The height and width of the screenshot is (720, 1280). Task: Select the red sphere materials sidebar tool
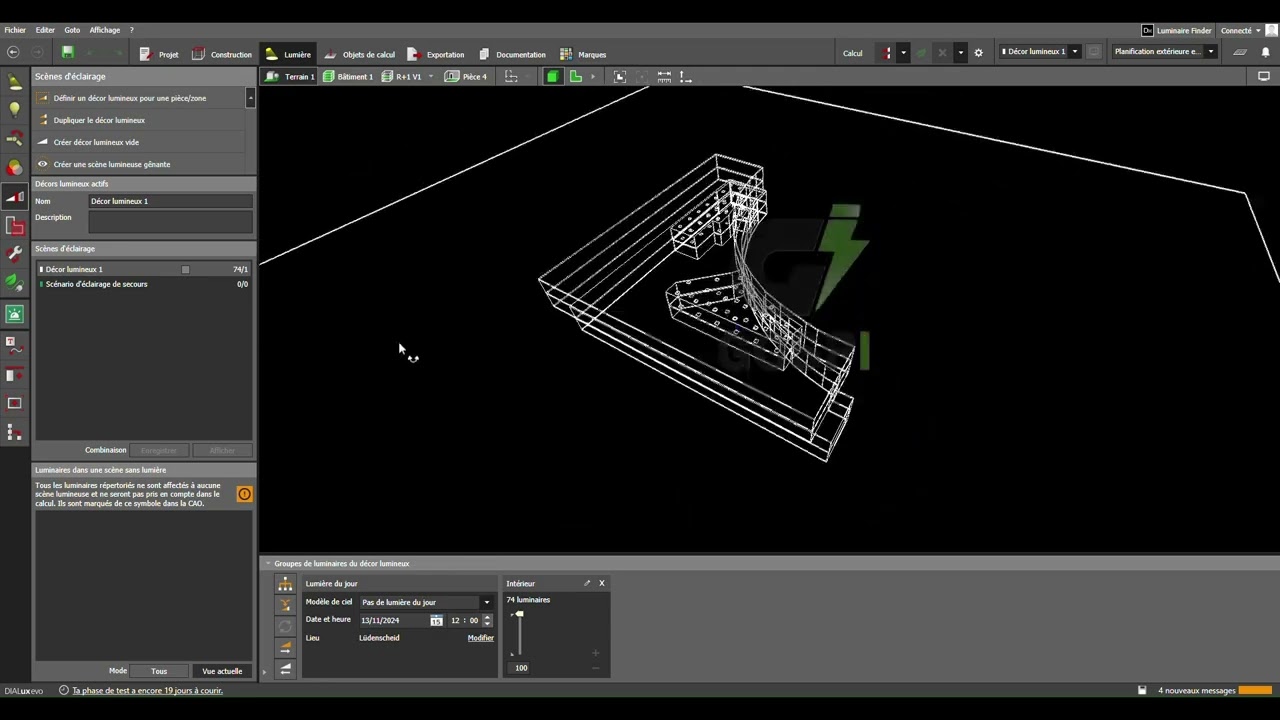click(14, 167)
